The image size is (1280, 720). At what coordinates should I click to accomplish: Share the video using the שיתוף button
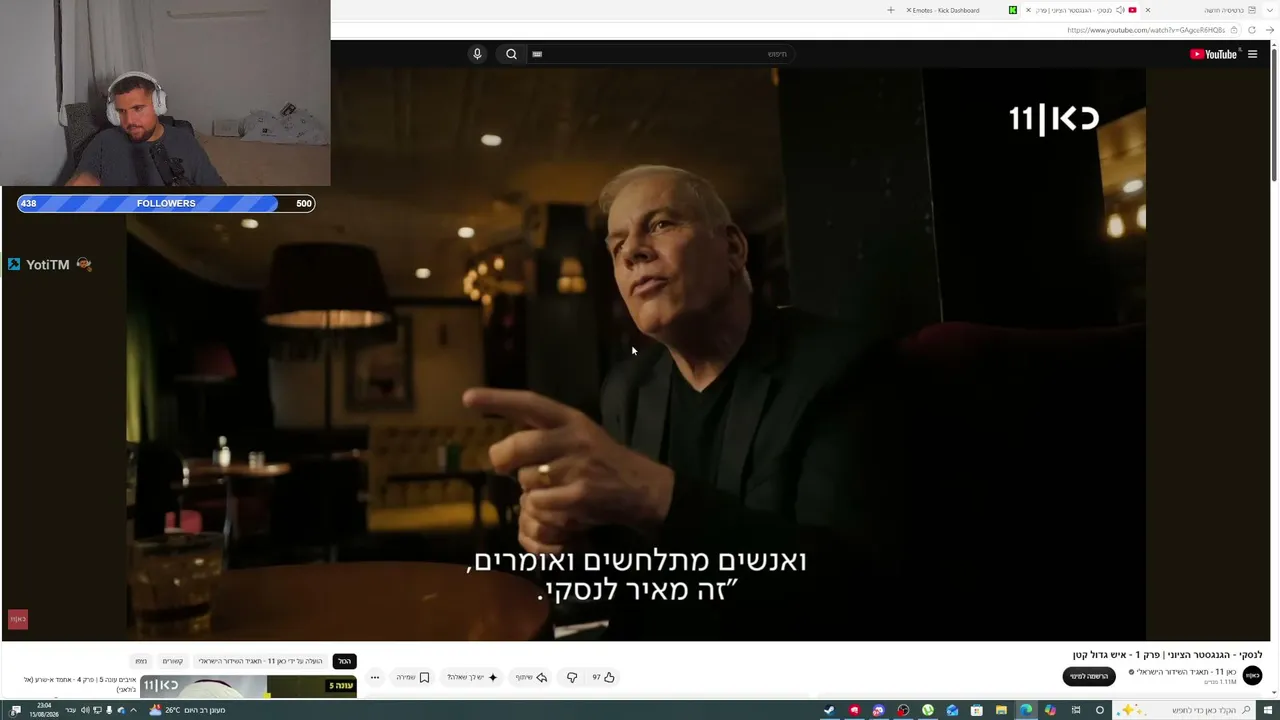pyautogui.click(x=531, y=677)
